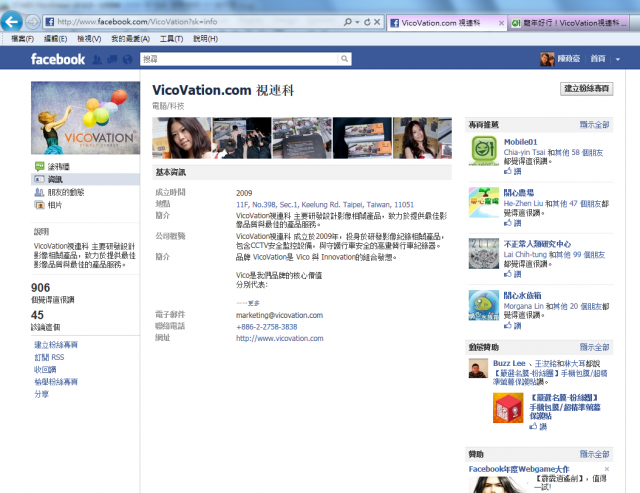Open the third photo strip thumbnail
This screenshot has height=493, width=640.
pyautogui.click(x=302, y=138)
